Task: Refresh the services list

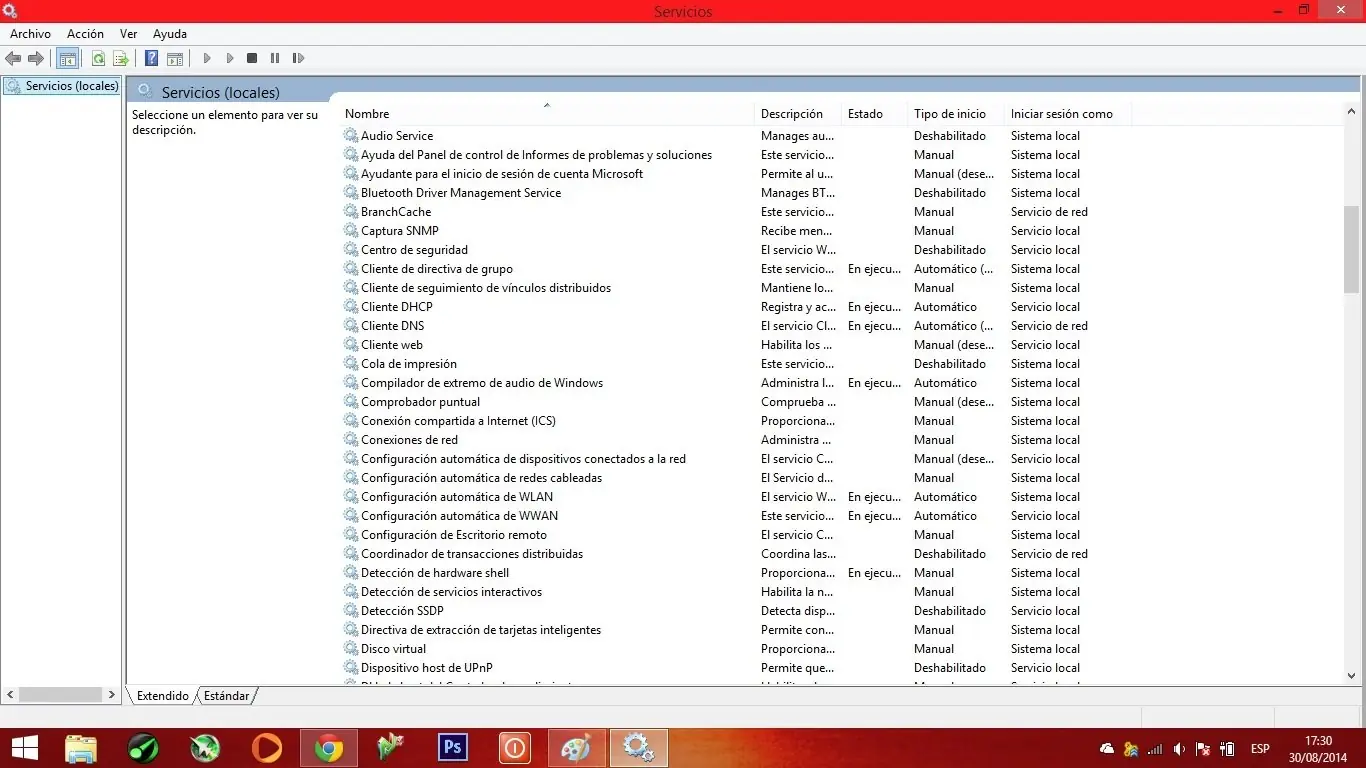Action: [98, 59]
